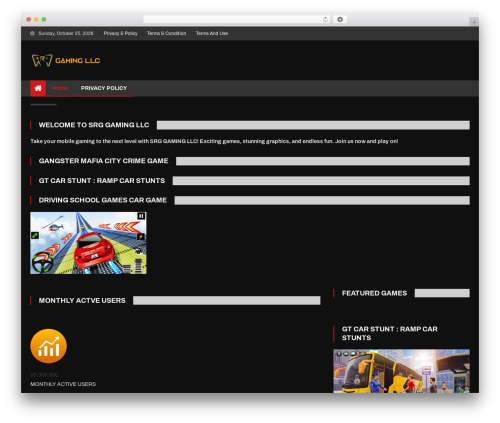Click the Driving School Games Car Game heading
The width and height of the screenshot is (500, 423).
pyautogui.click(x=103, y=200)
